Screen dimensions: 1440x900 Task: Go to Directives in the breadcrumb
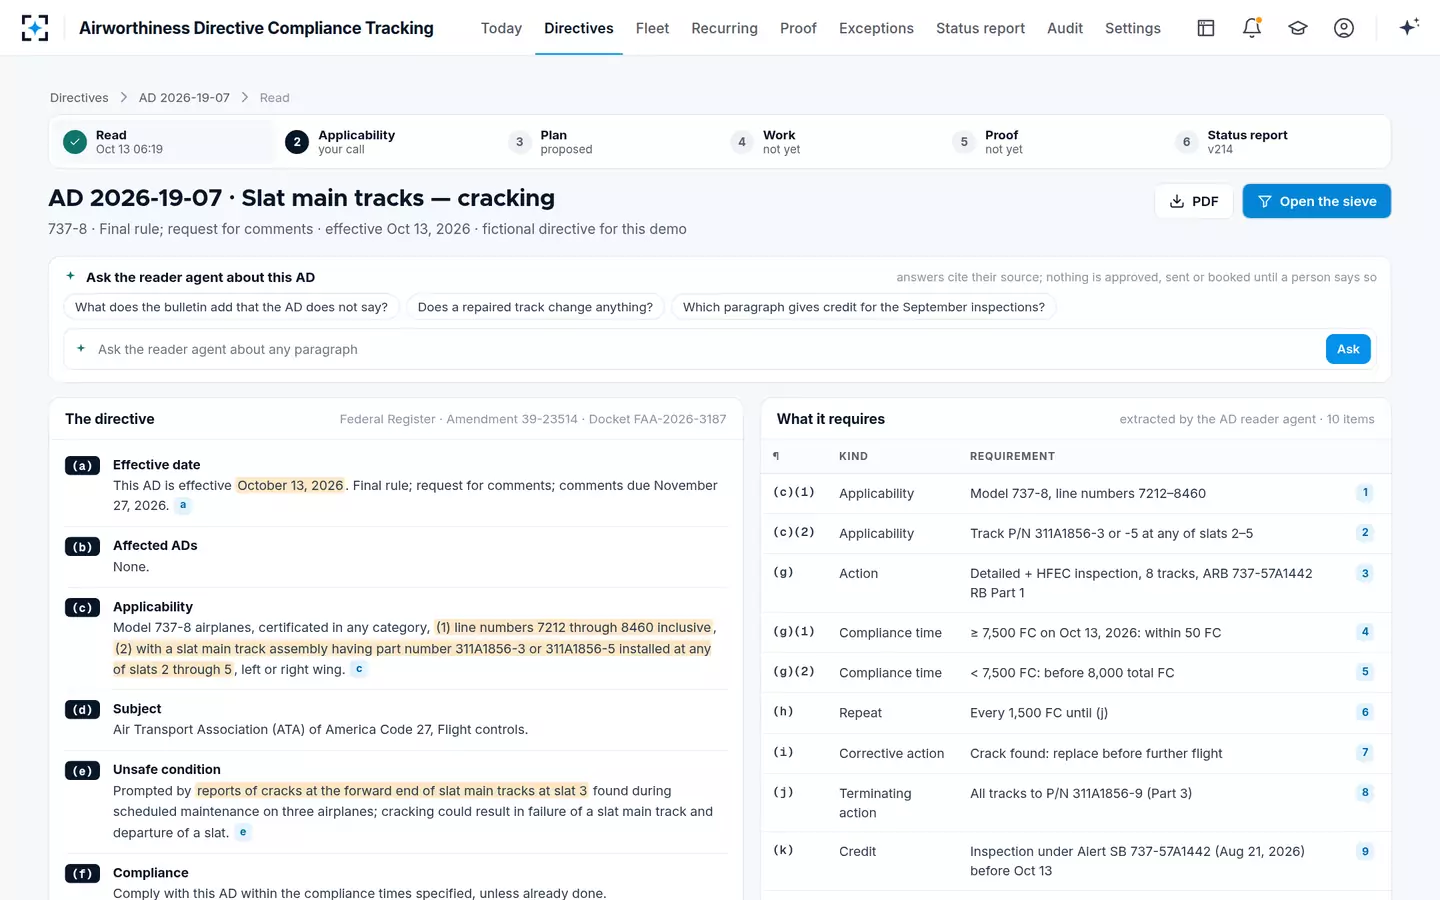(79, 98)
